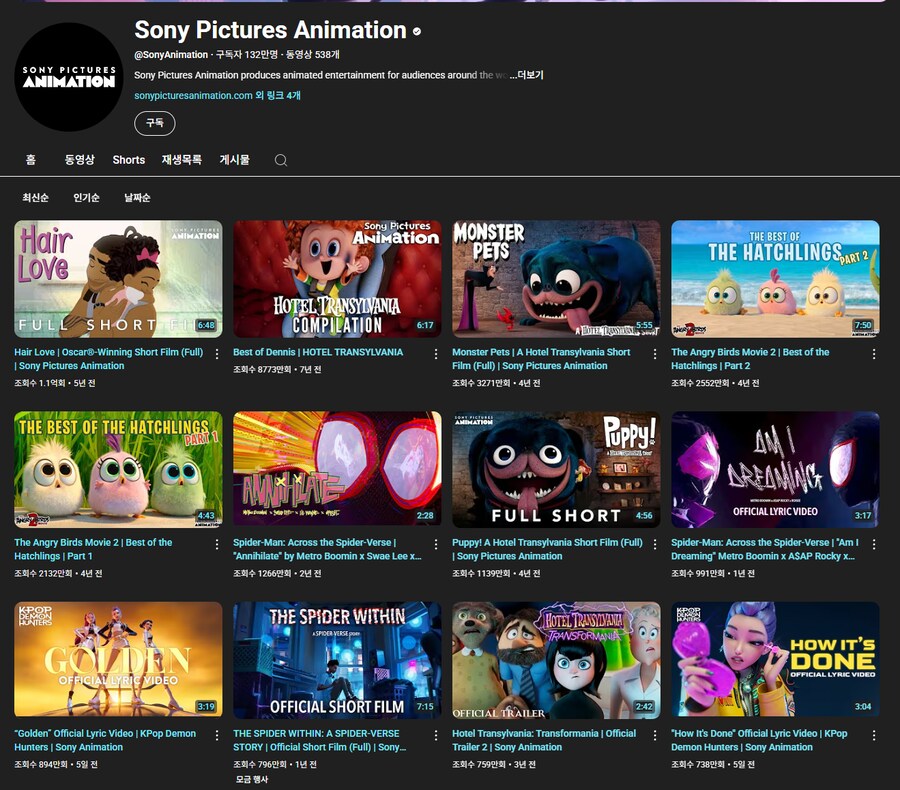Image resolution: width=900 pixels, height=790 pixels.
Task: Open options menu for Annihilate video
Action: (x=436, y=544)
